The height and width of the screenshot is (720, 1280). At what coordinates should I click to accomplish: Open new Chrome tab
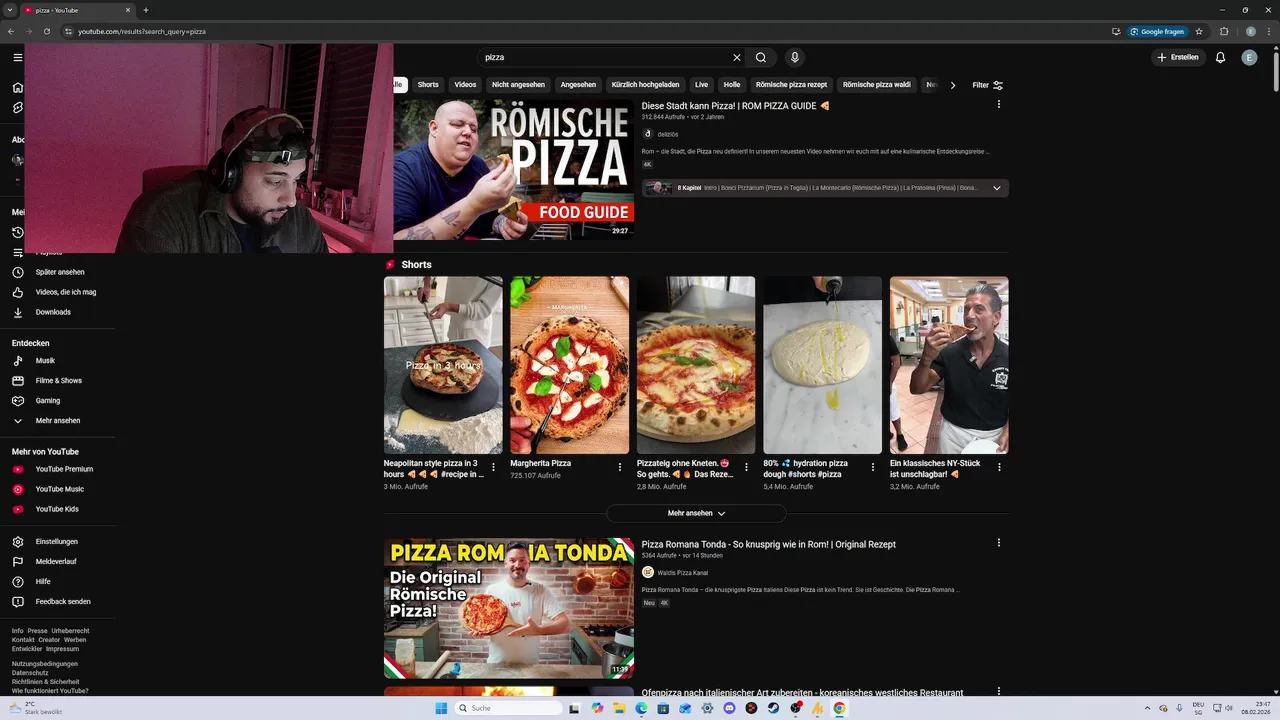(146, 10)
